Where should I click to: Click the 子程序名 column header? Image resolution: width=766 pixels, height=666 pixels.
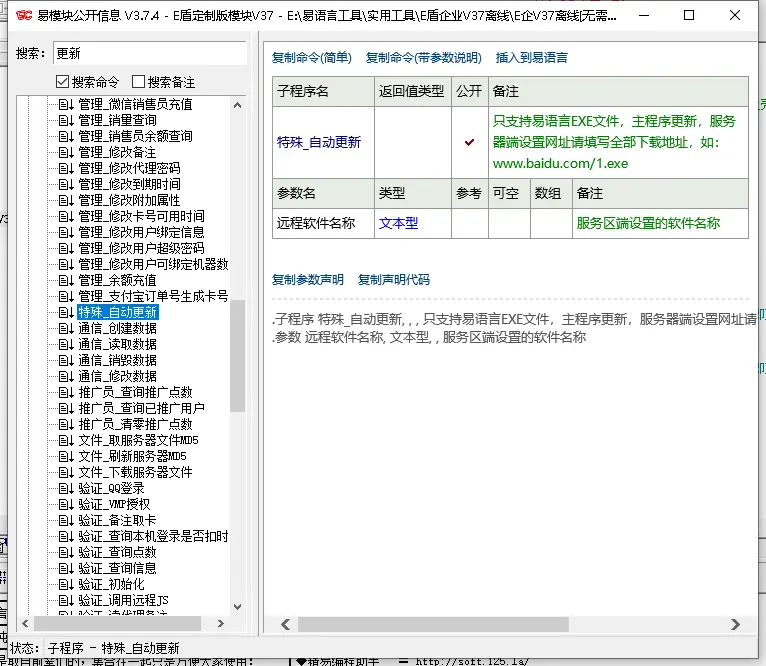[x=323, y=91]
